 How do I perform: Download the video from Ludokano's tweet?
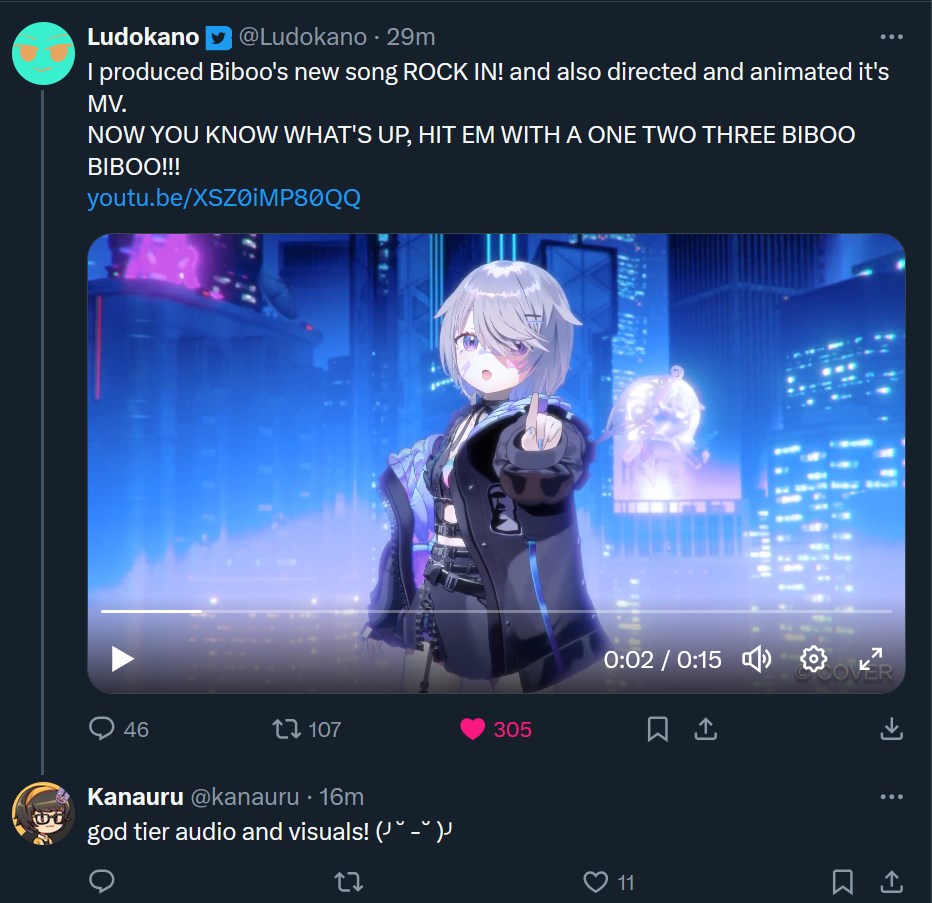[892, 729]
